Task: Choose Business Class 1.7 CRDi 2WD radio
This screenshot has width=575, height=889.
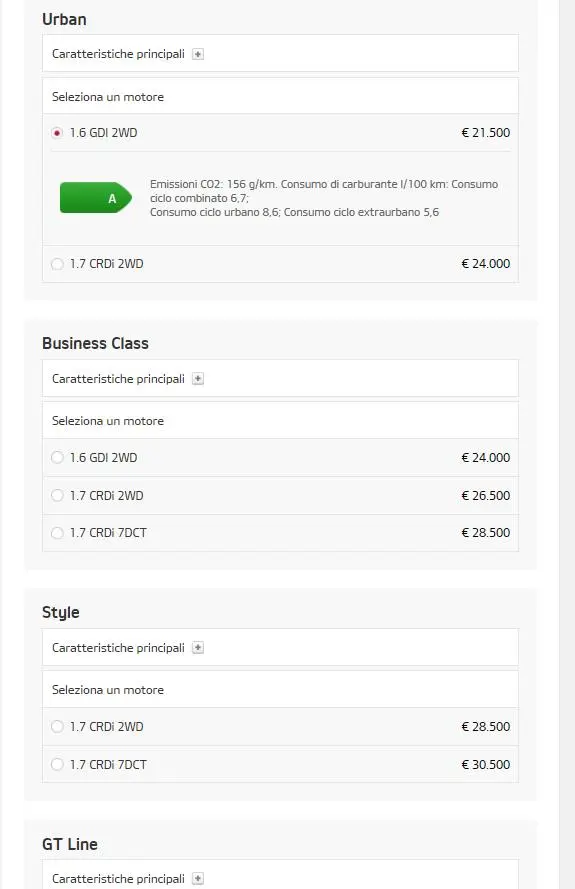Action: (57, 496)
